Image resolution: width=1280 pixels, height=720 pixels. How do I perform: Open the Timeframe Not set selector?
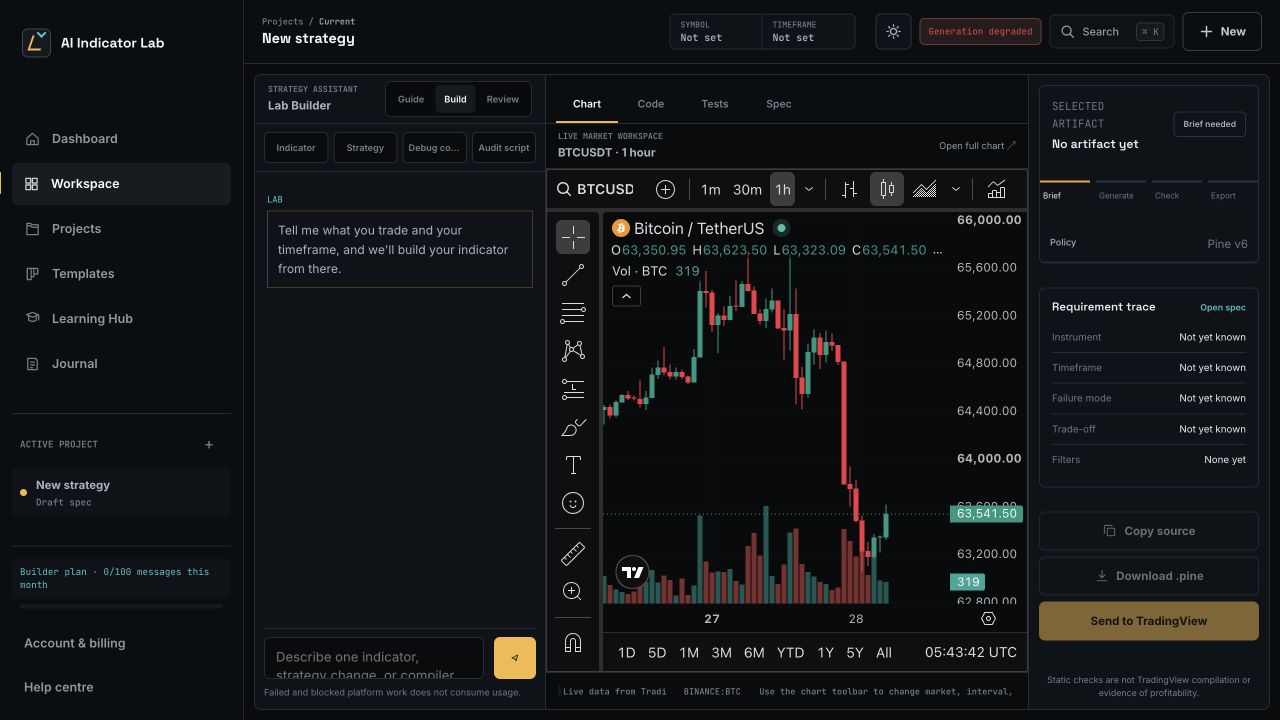808,31
